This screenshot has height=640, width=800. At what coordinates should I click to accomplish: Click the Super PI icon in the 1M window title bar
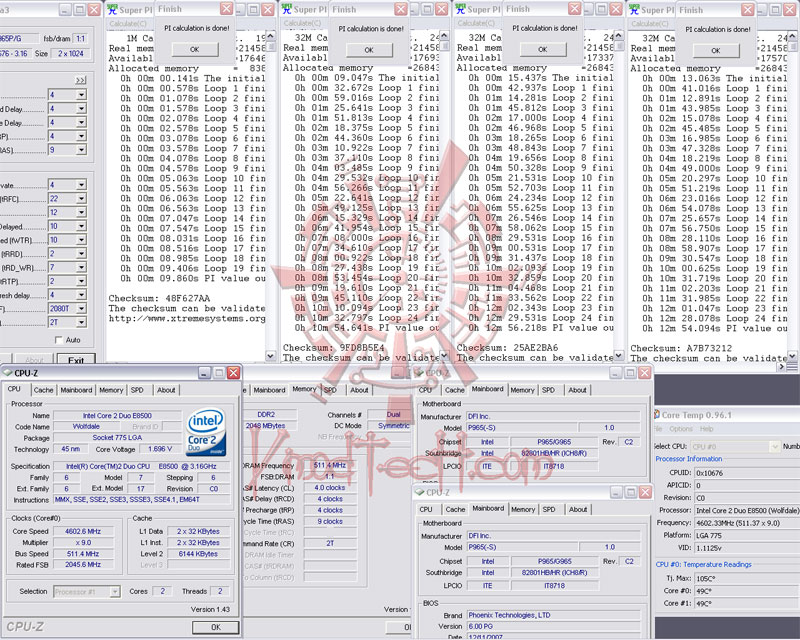[x=112, y=9]
